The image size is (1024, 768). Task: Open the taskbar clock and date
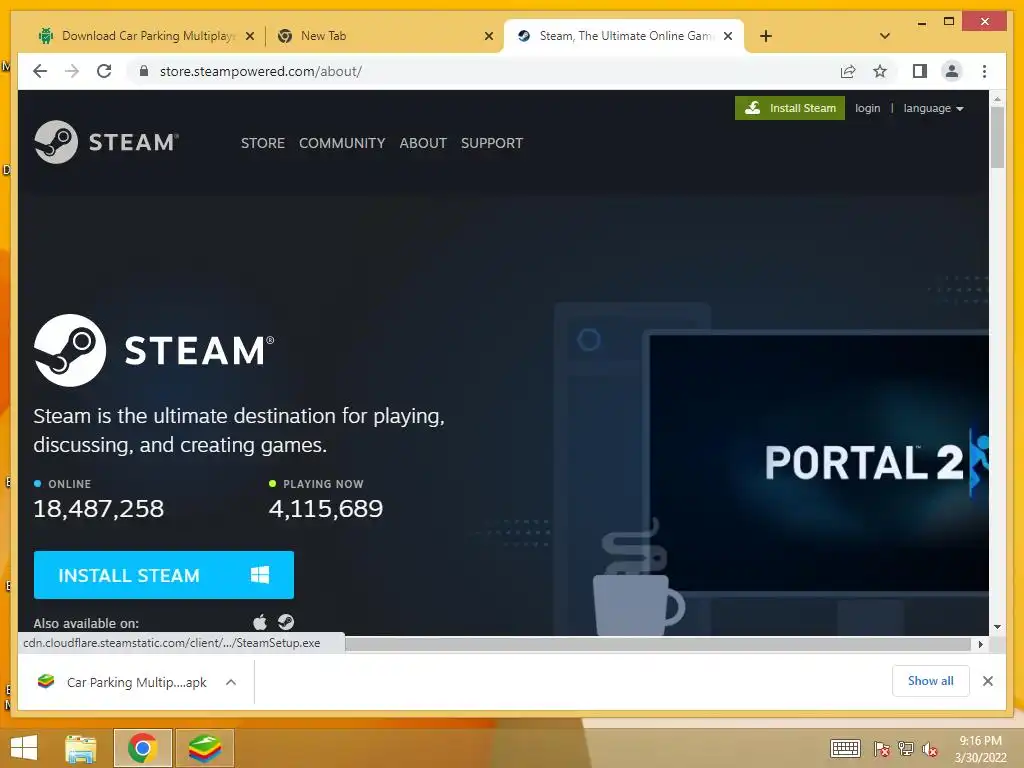tap(980, 749)
